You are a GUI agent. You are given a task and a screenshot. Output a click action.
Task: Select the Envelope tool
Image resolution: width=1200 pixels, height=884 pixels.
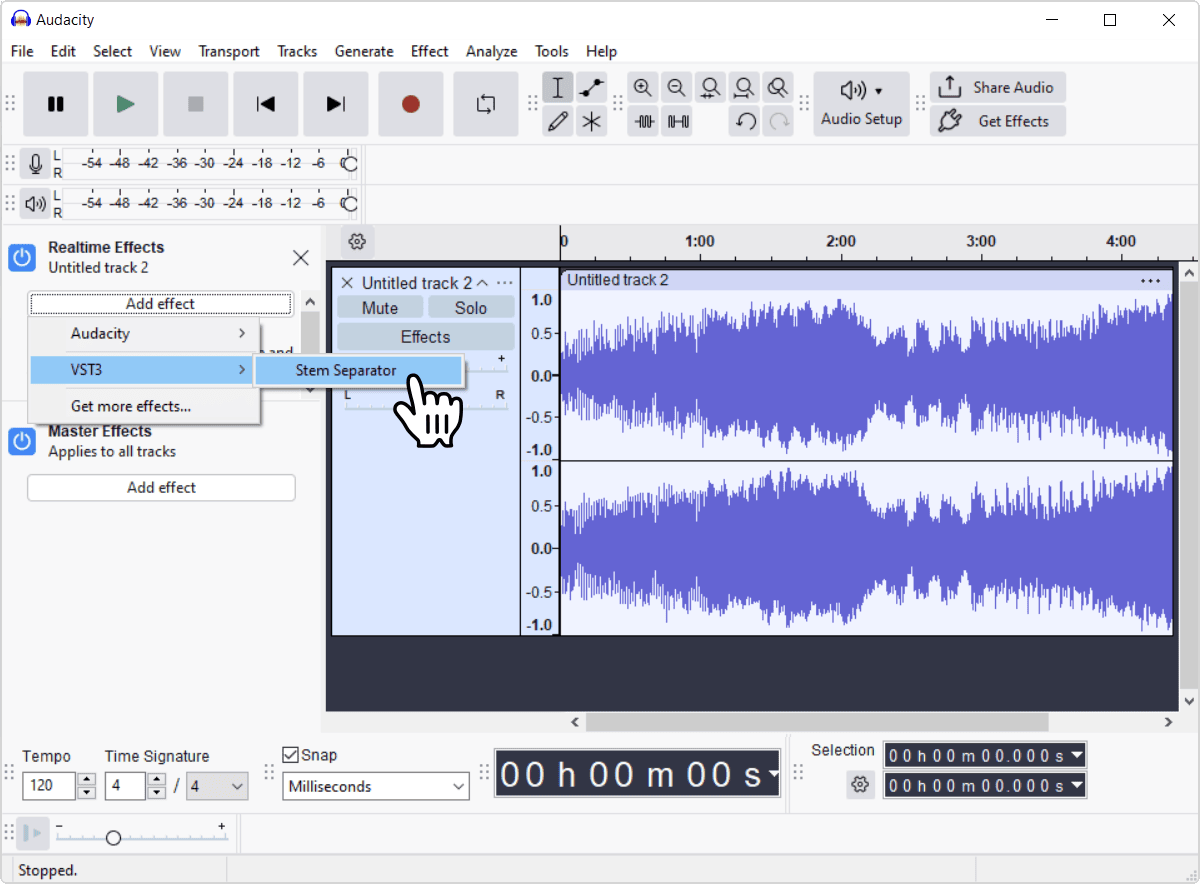click(x=591, y=88)
